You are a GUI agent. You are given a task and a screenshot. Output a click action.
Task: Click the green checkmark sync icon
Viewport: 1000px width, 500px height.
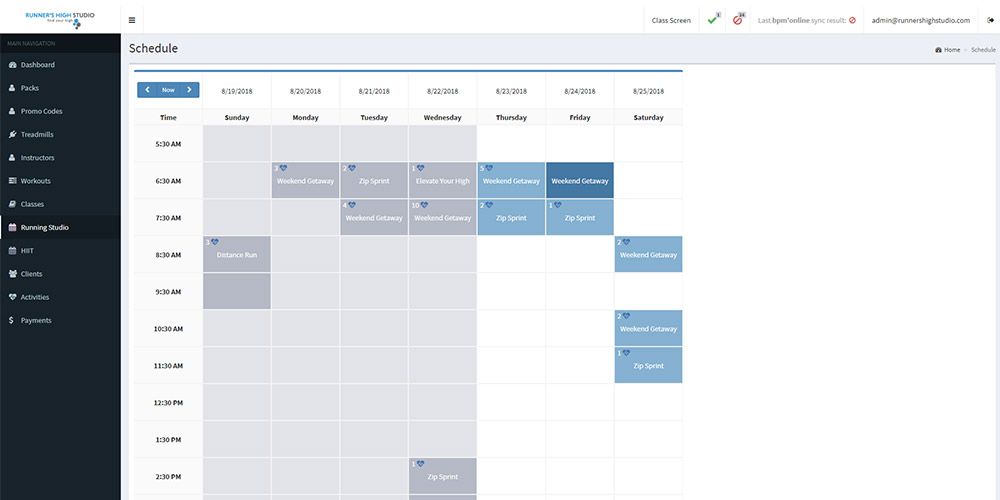click(x=712, y=20)
